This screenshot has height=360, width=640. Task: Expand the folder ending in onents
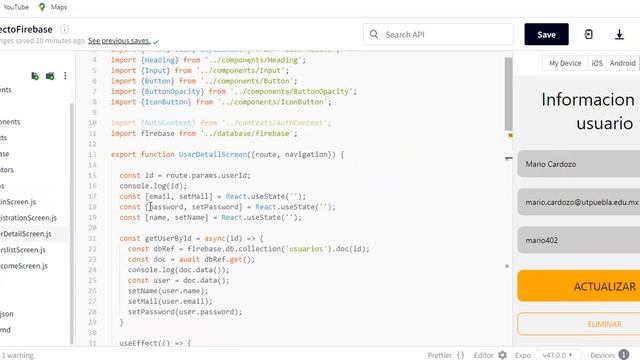coord(10,122)
